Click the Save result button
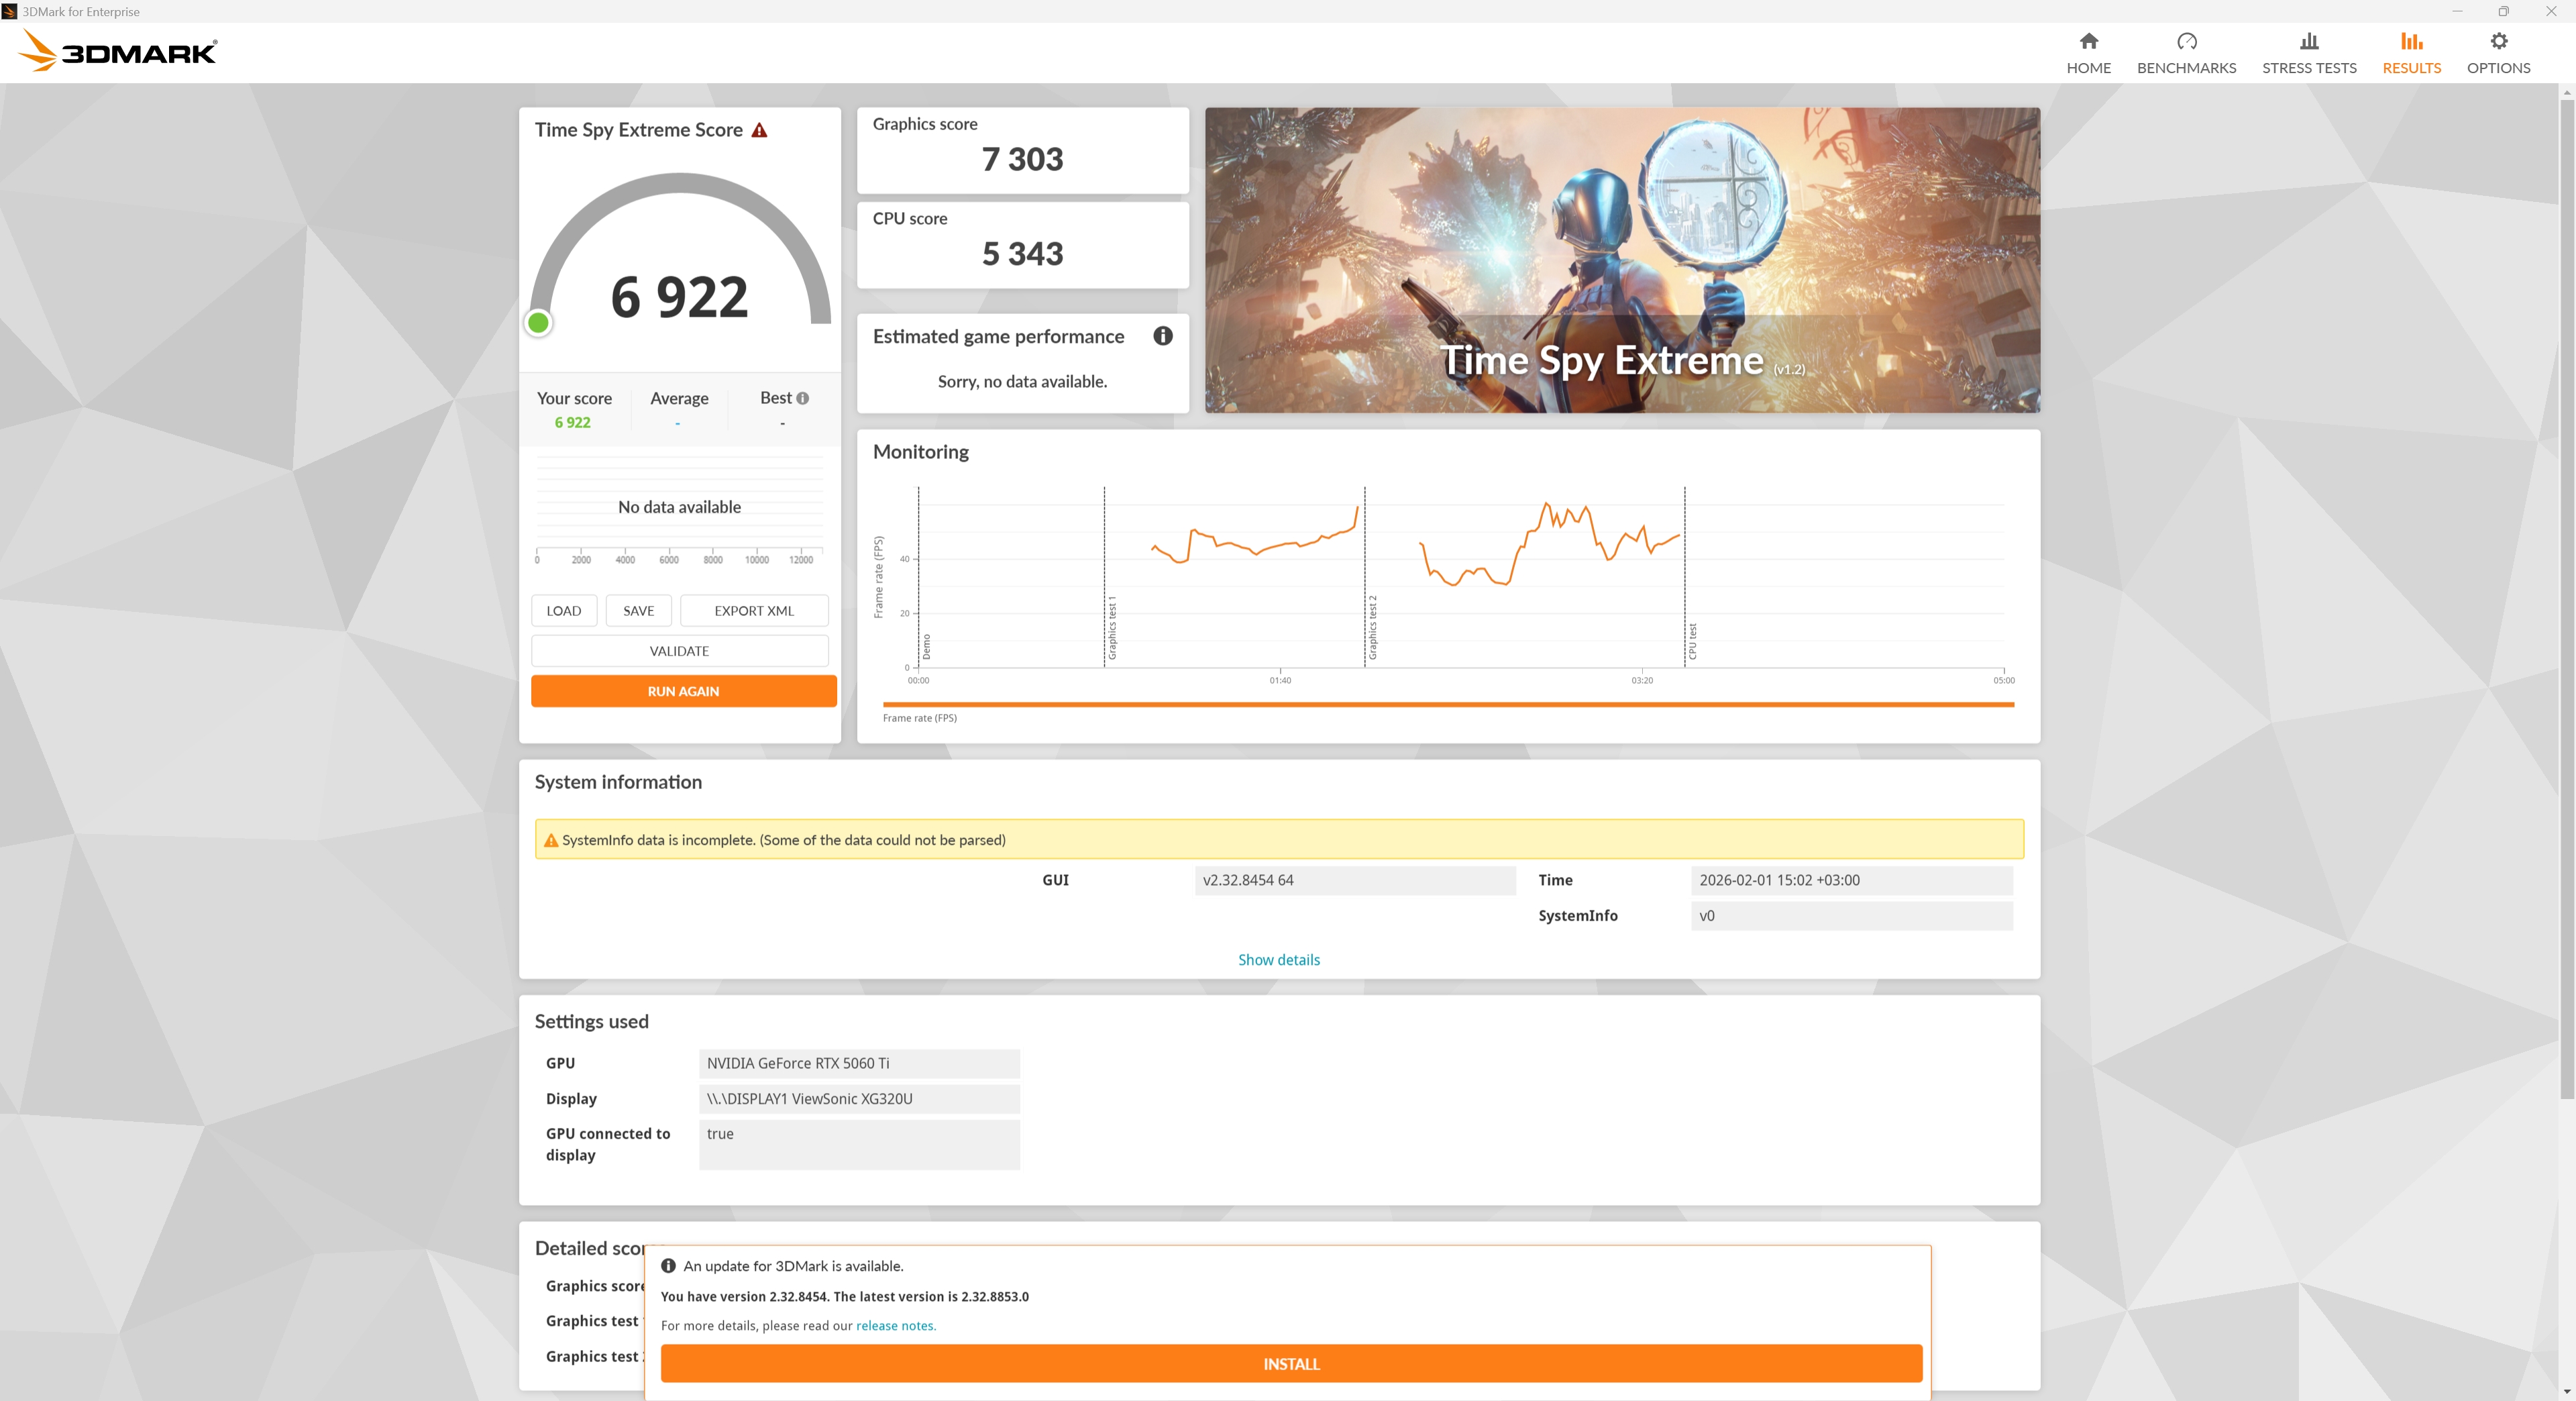This screenshot has width=2576, height=1401. 638,610
